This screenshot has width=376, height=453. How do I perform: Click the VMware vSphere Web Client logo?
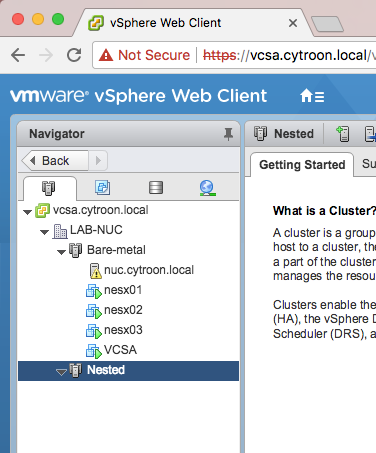click(139, 96)
